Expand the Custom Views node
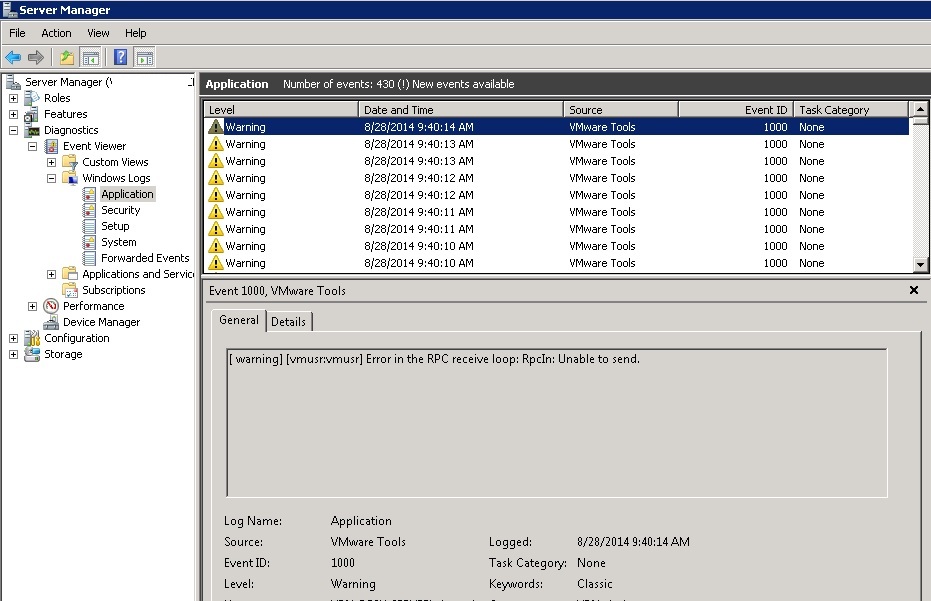The image size is (931, 601). tap(52, 163)
